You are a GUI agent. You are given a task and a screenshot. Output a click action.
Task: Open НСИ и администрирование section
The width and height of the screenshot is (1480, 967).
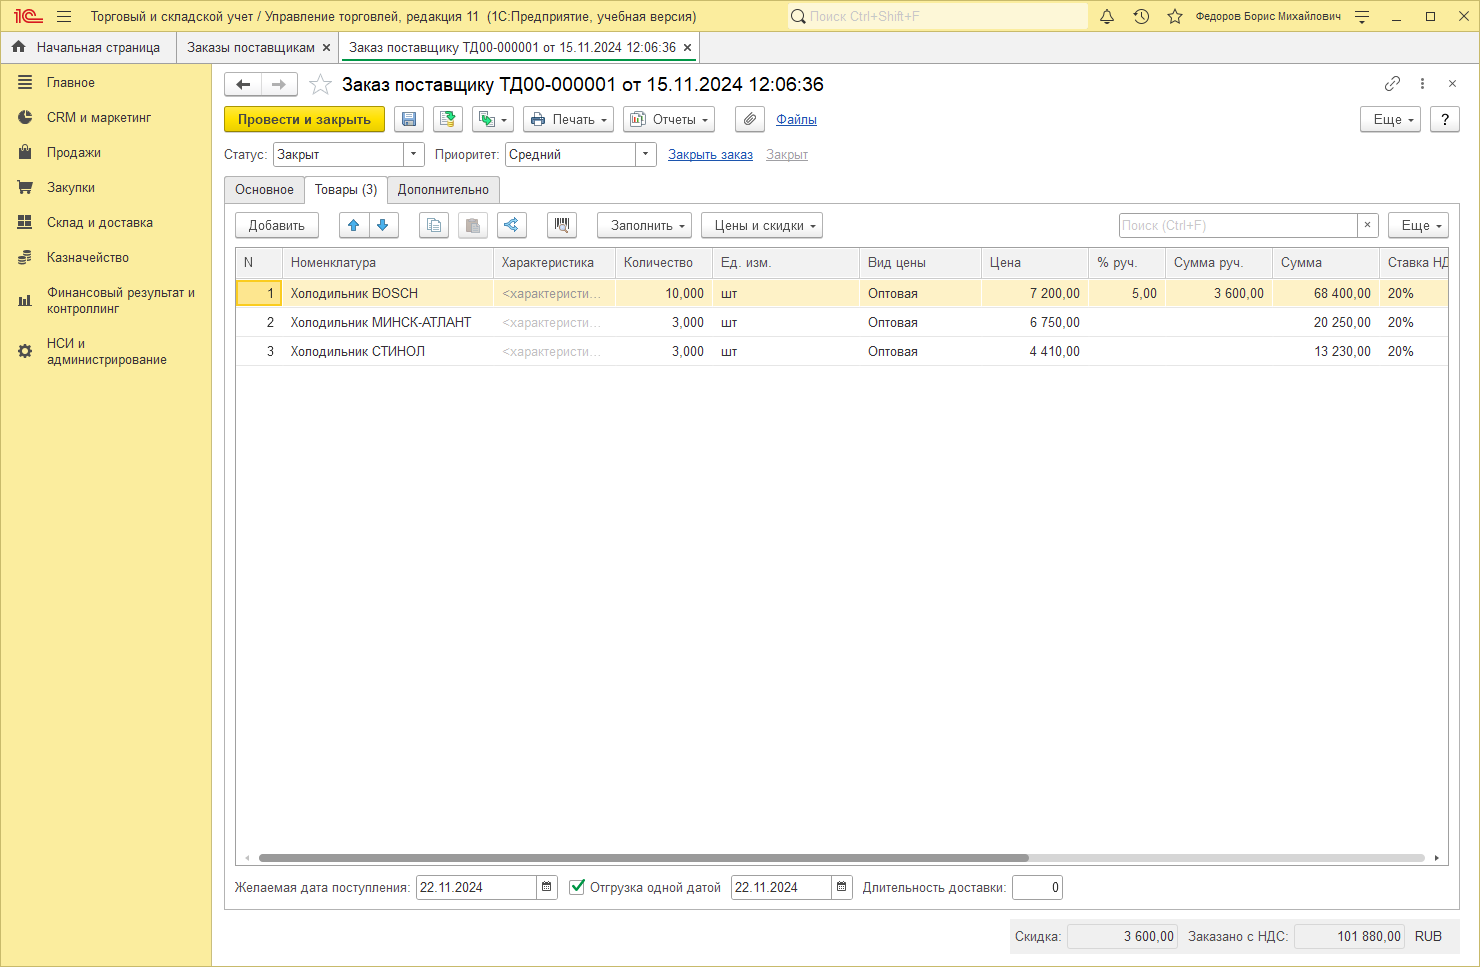pyautogui.click(x=105, y=352)
